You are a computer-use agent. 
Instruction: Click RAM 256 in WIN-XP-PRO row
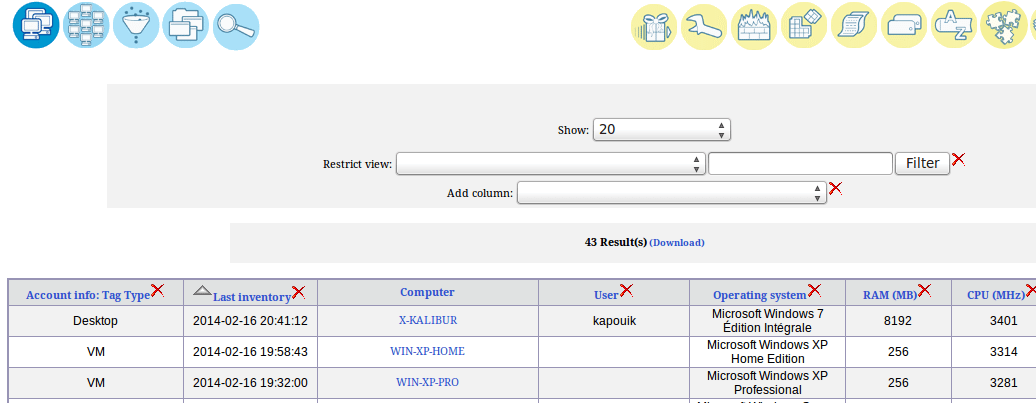(x=898, y=383)
